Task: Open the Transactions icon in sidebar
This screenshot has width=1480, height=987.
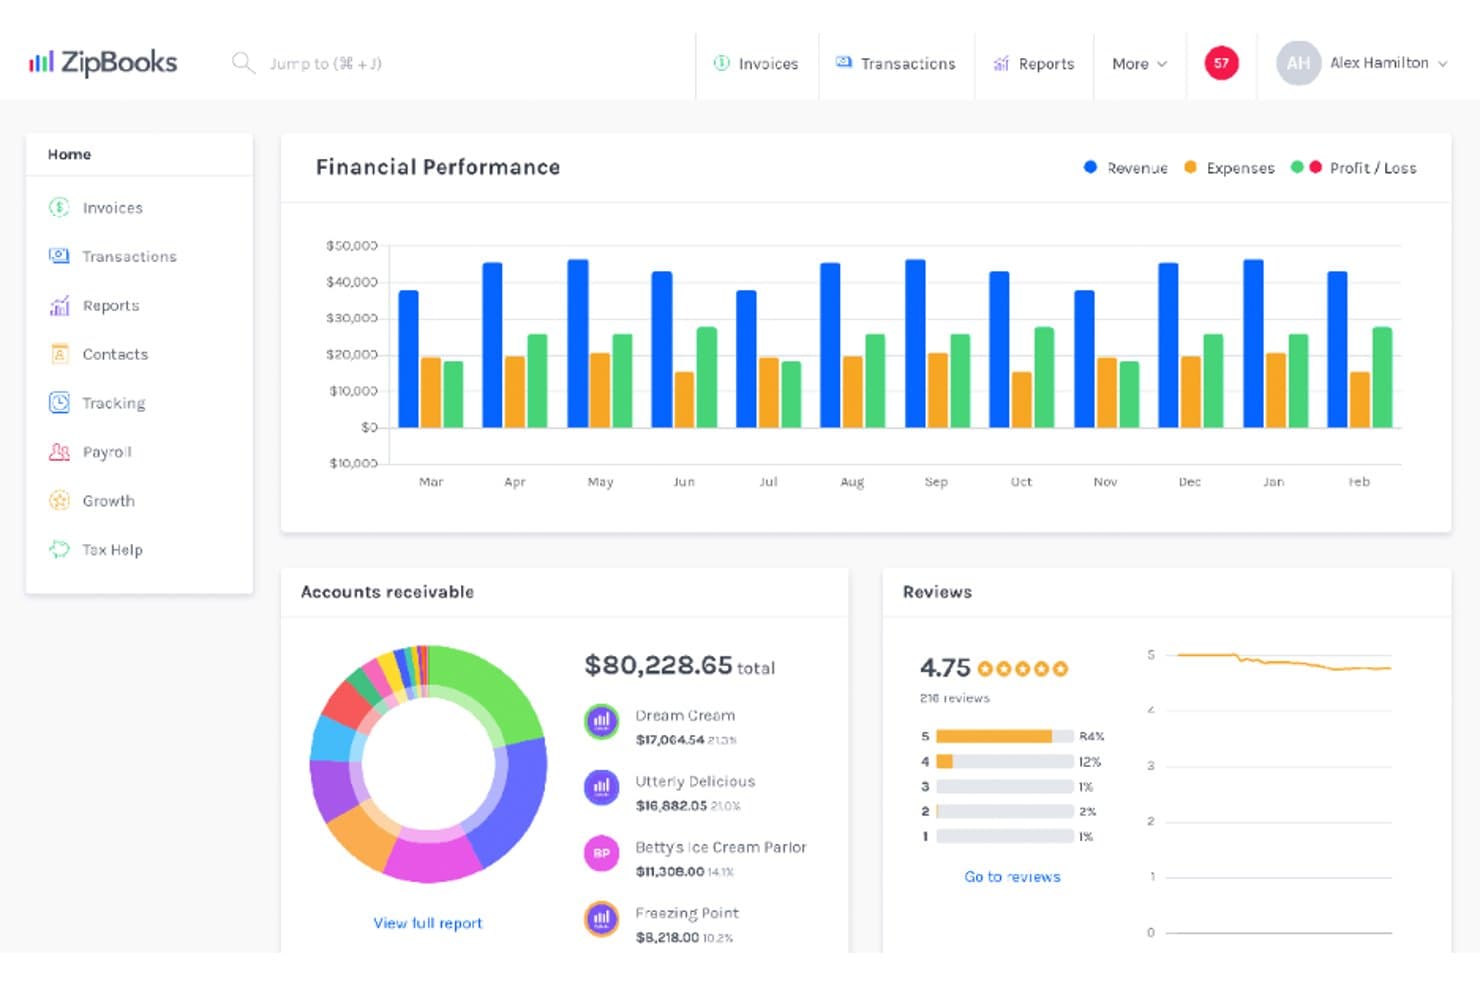Action: [x=59, y=256]
